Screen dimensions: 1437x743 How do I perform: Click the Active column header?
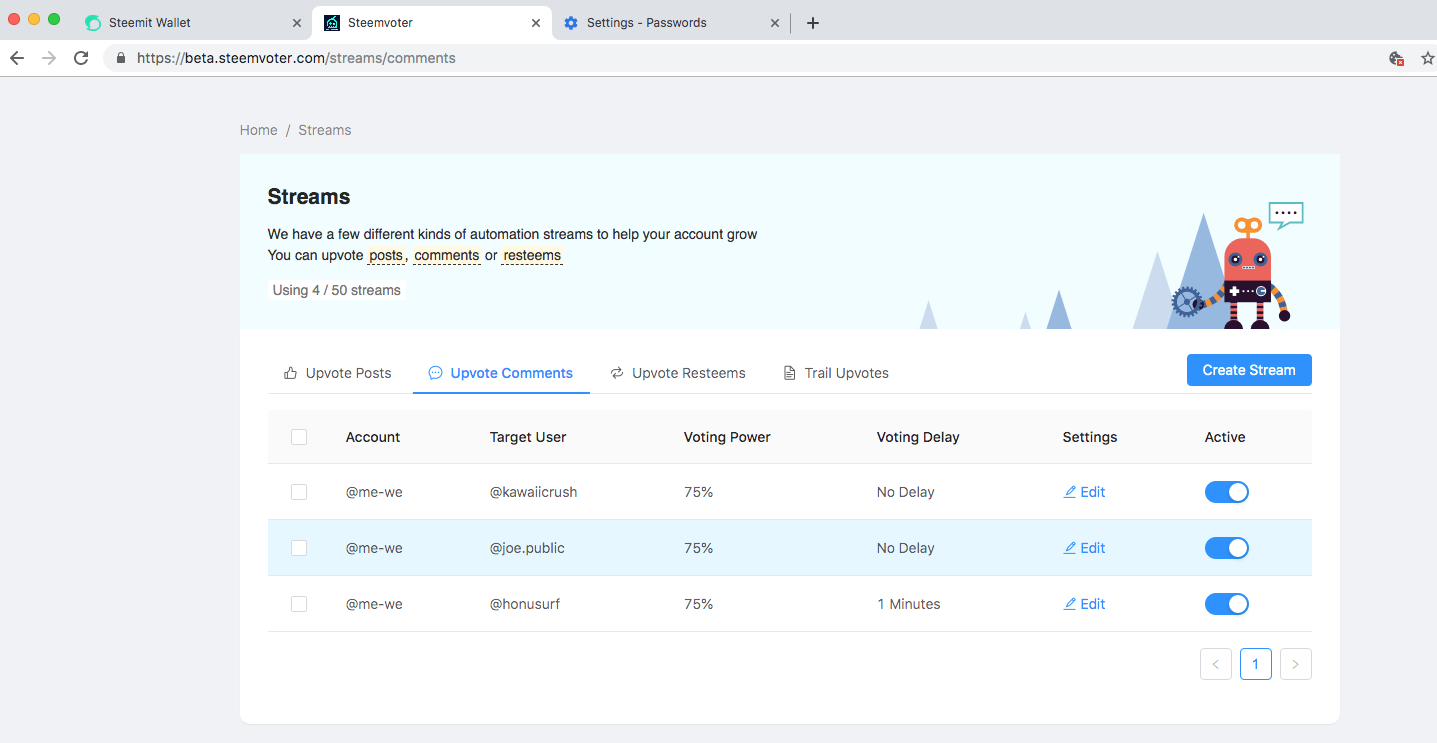[1225, 437]
